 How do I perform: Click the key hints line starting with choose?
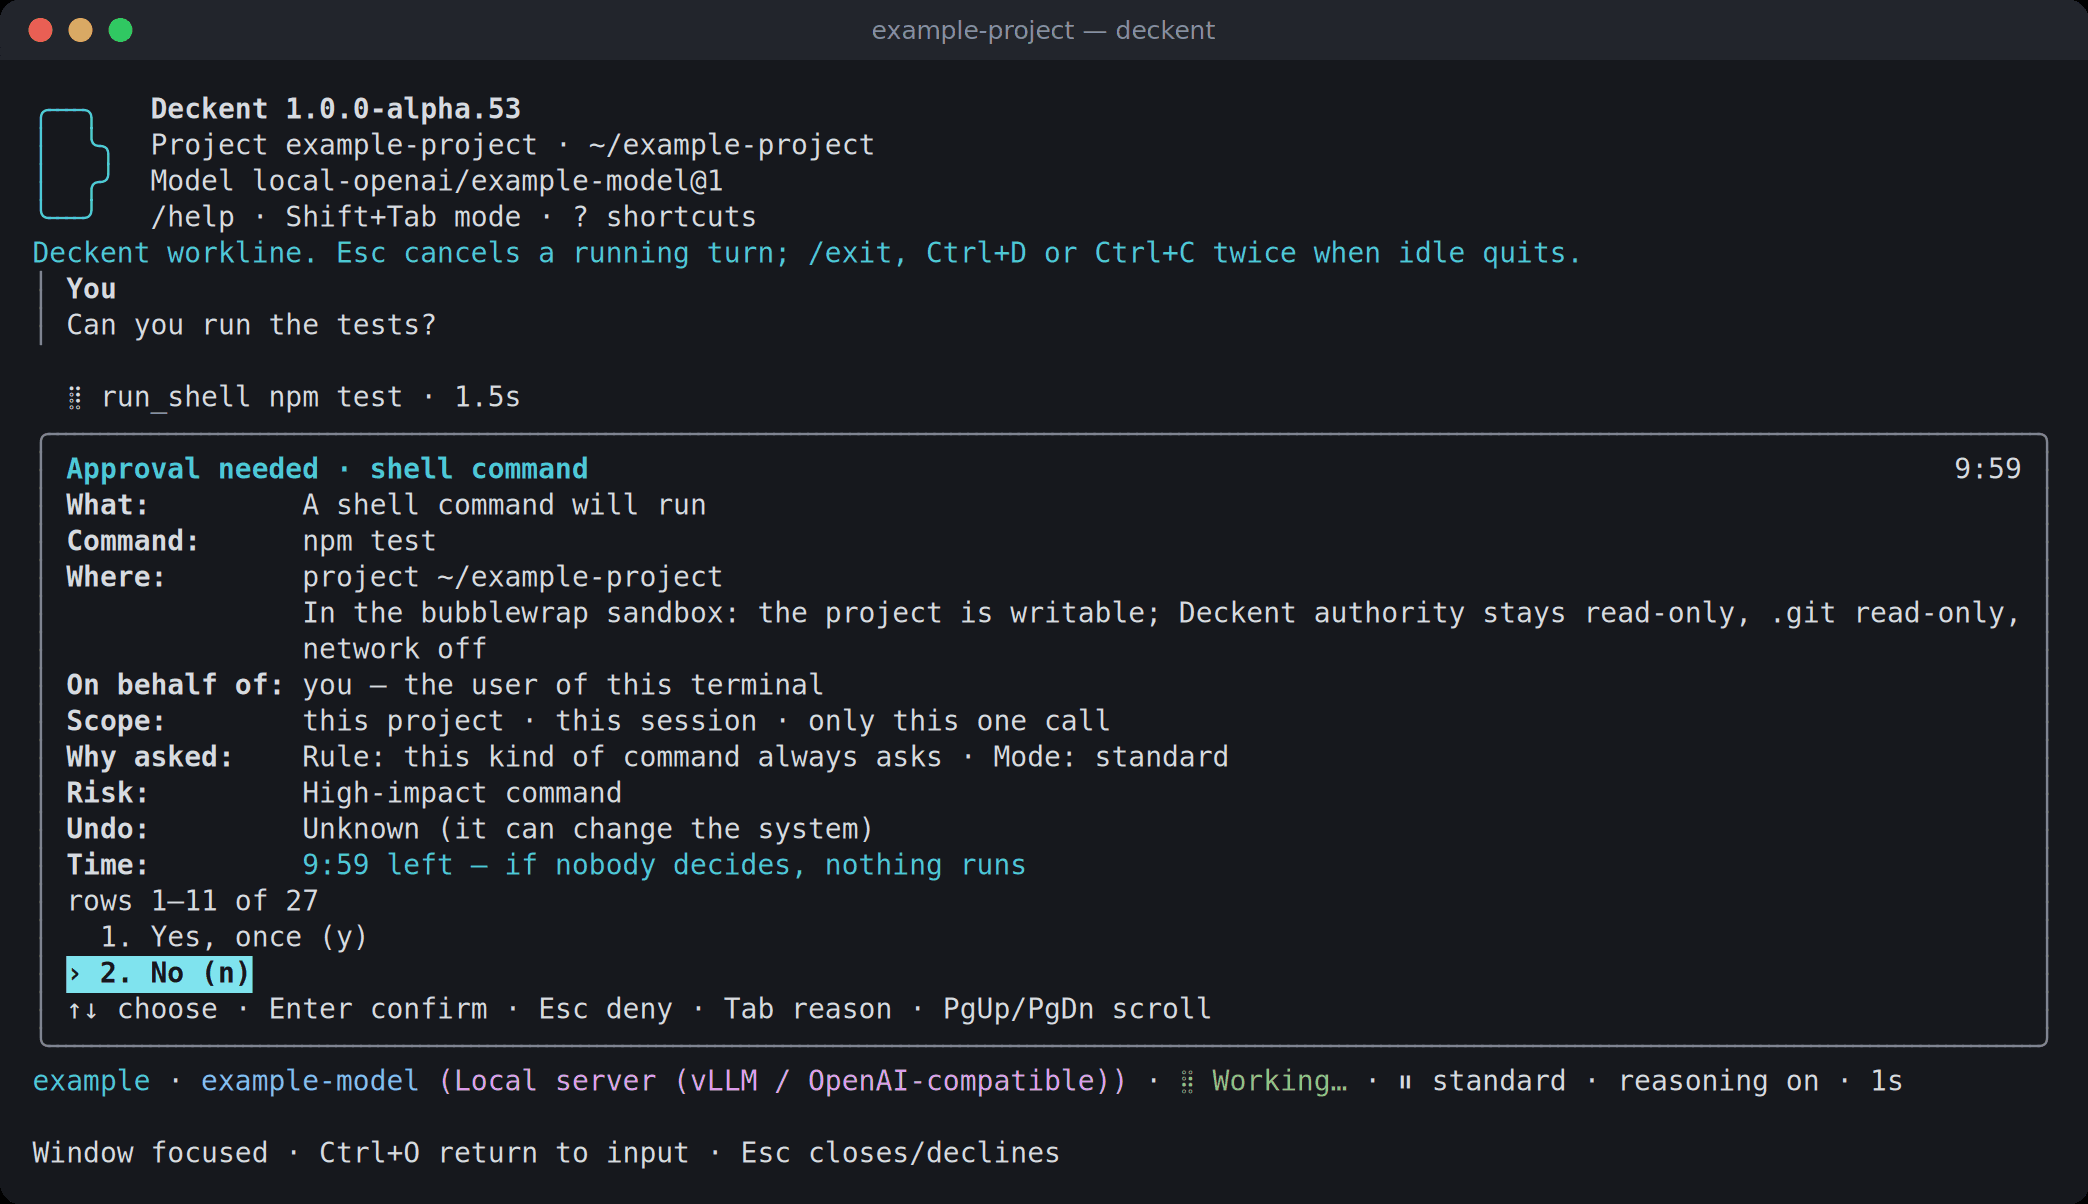pos(639,1009)
